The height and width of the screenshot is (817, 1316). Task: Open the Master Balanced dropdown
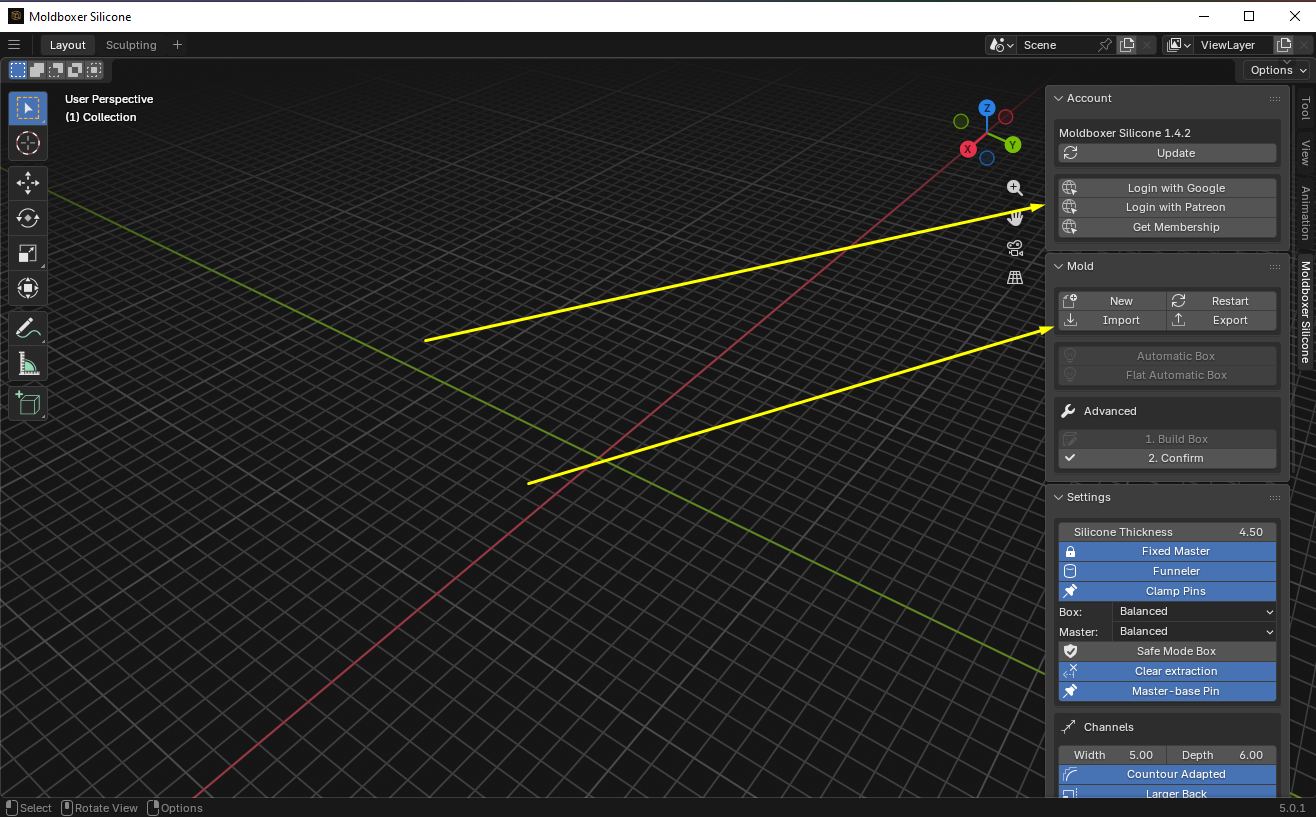click(1195, 631)
